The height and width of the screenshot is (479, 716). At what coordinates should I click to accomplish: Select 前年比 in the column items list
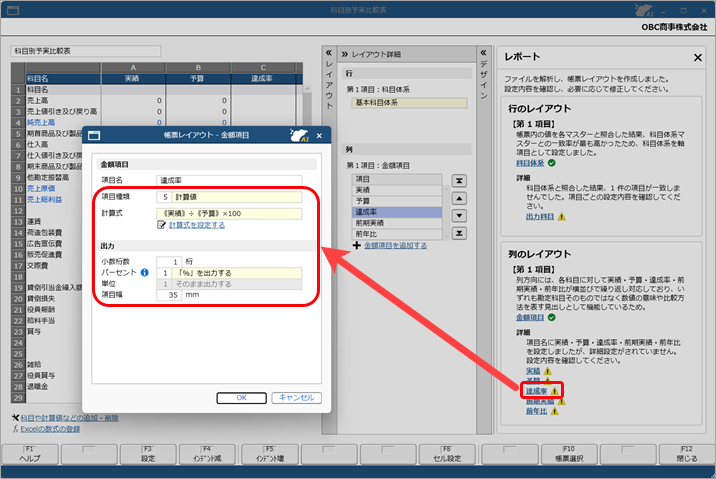coord(397,234)
